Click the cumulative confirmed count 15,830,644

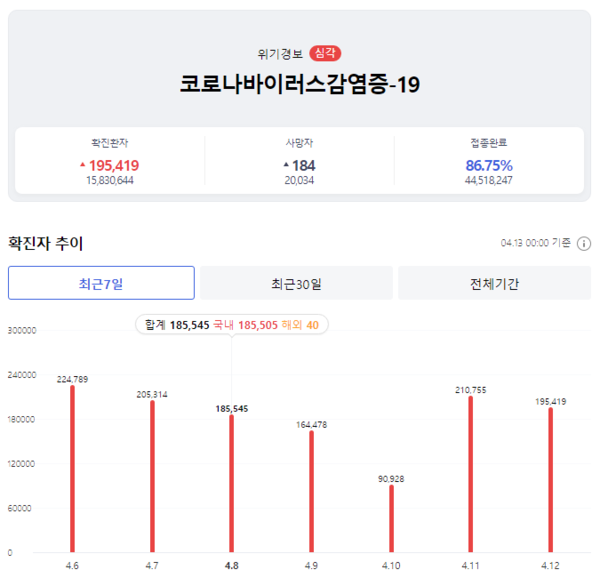pos(110,180)
